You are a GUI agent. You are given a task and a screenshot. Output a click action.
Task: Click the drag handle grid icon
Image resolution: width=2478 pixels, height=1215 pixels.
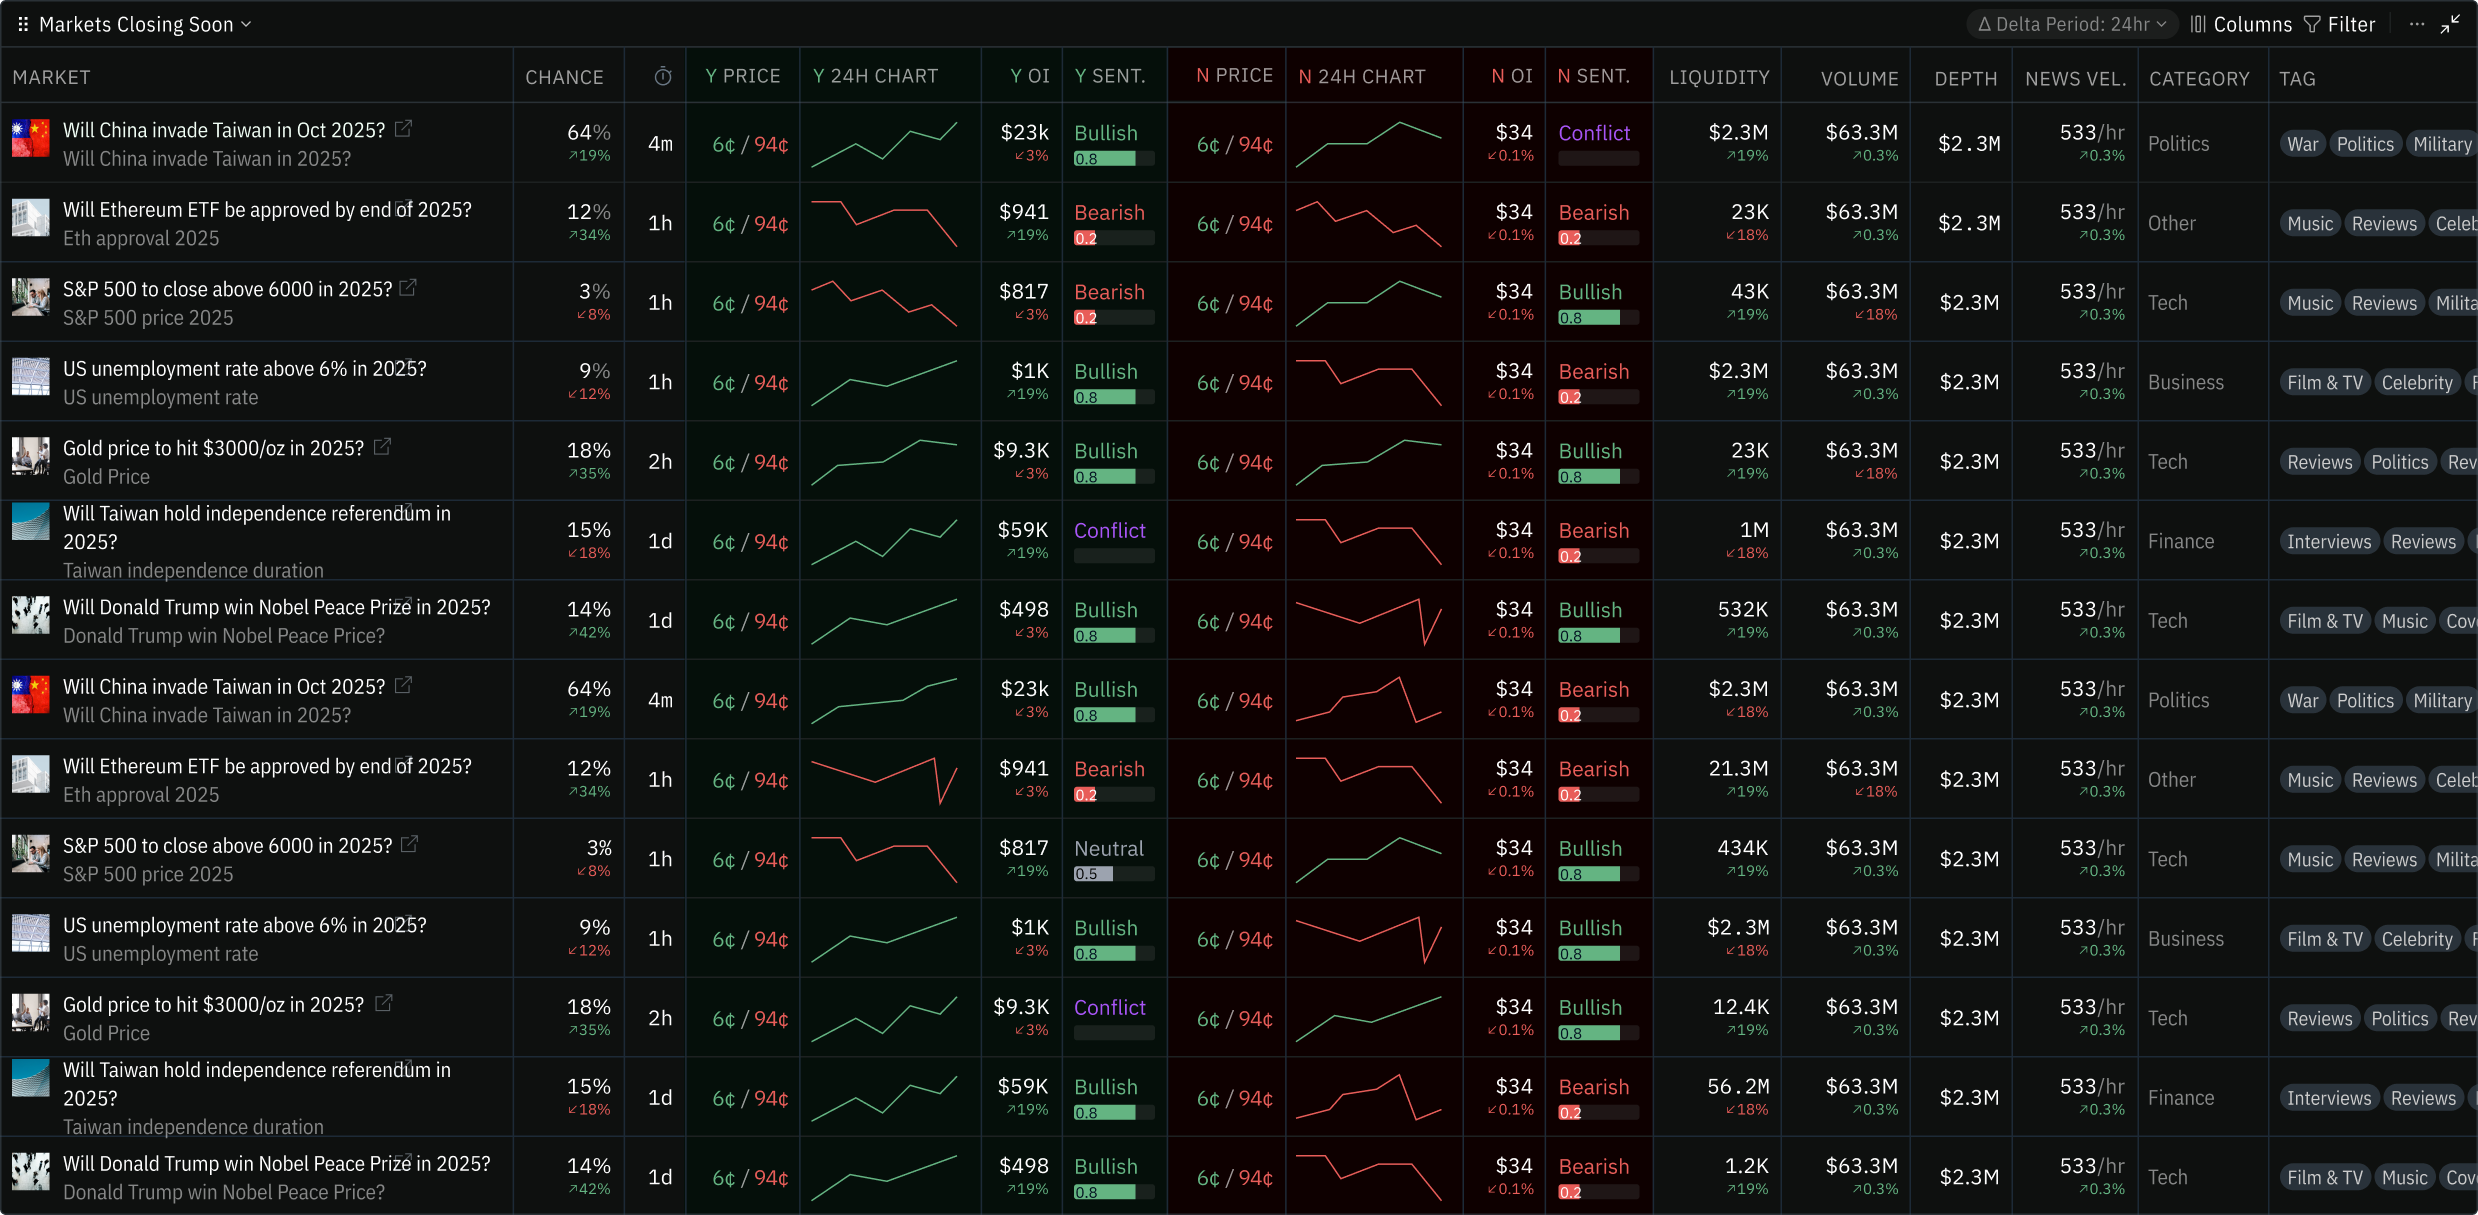(x=22, y=24)
